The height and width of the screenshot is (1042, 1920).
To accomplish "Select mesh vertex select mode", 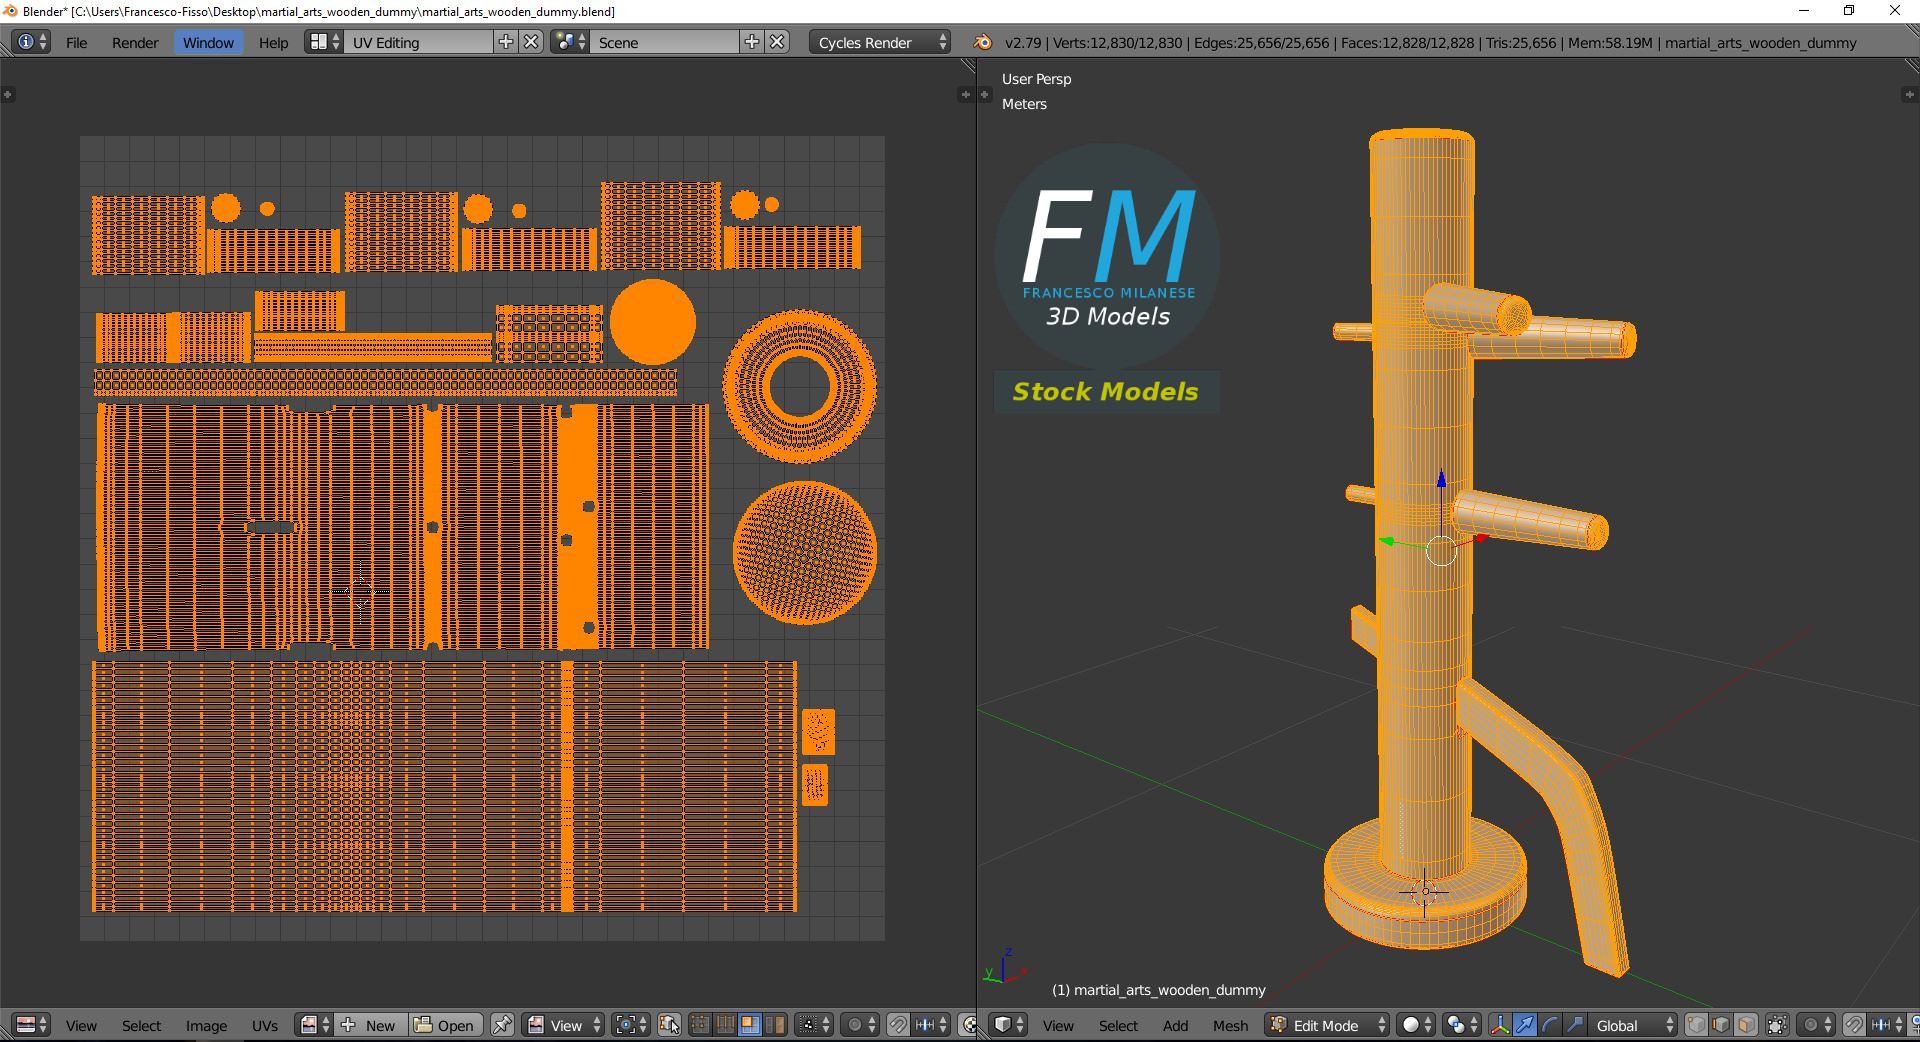I will (x=1696, y=1025).
